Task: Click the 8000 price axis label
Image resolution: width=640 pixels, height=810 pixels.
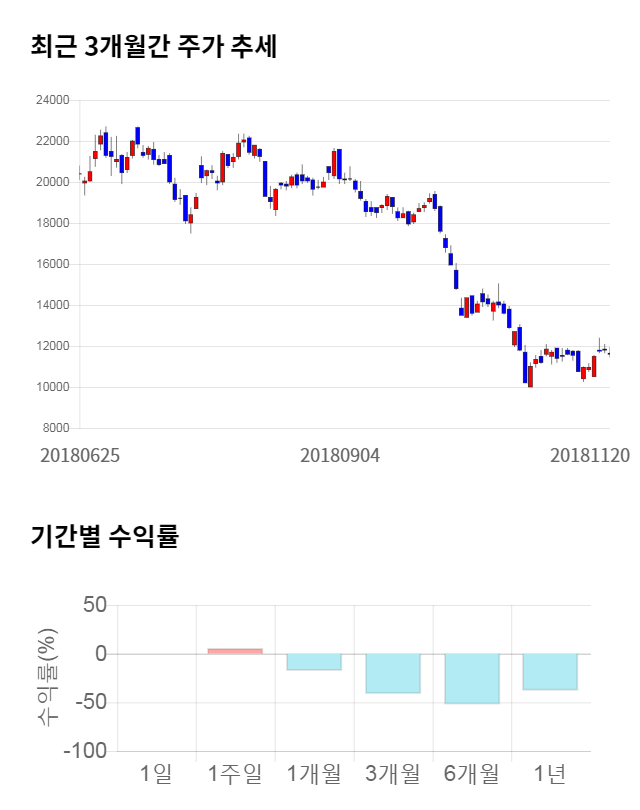Action: point(55,428)
